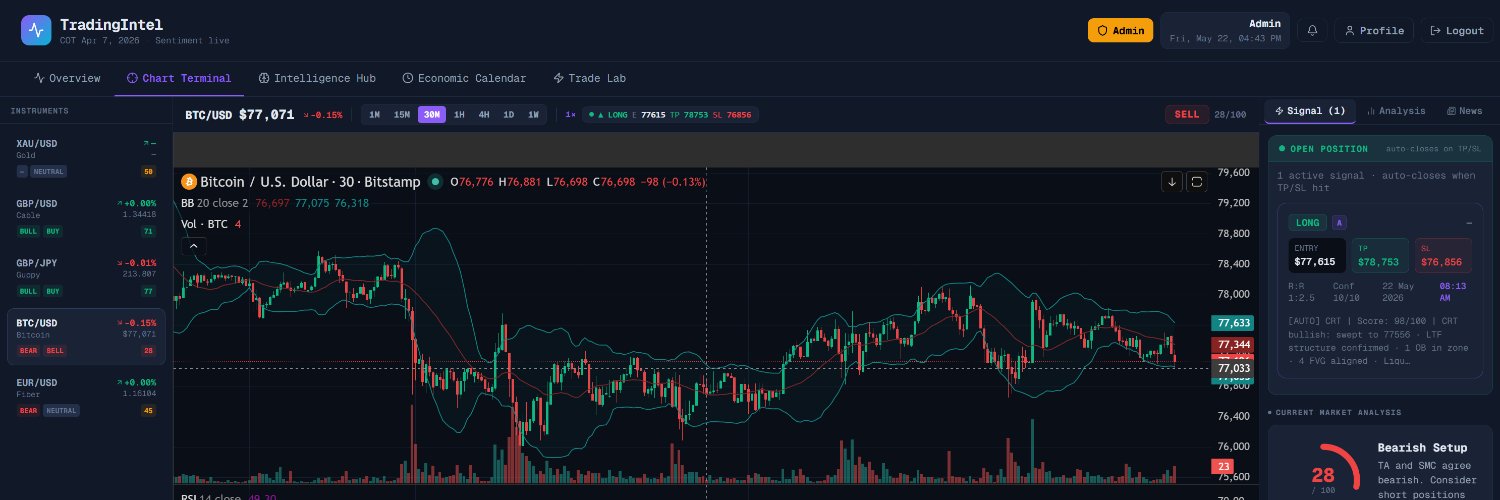Click the LONG tag in the position card
The image size is (1500, 500).
(x=1307, y=223)
